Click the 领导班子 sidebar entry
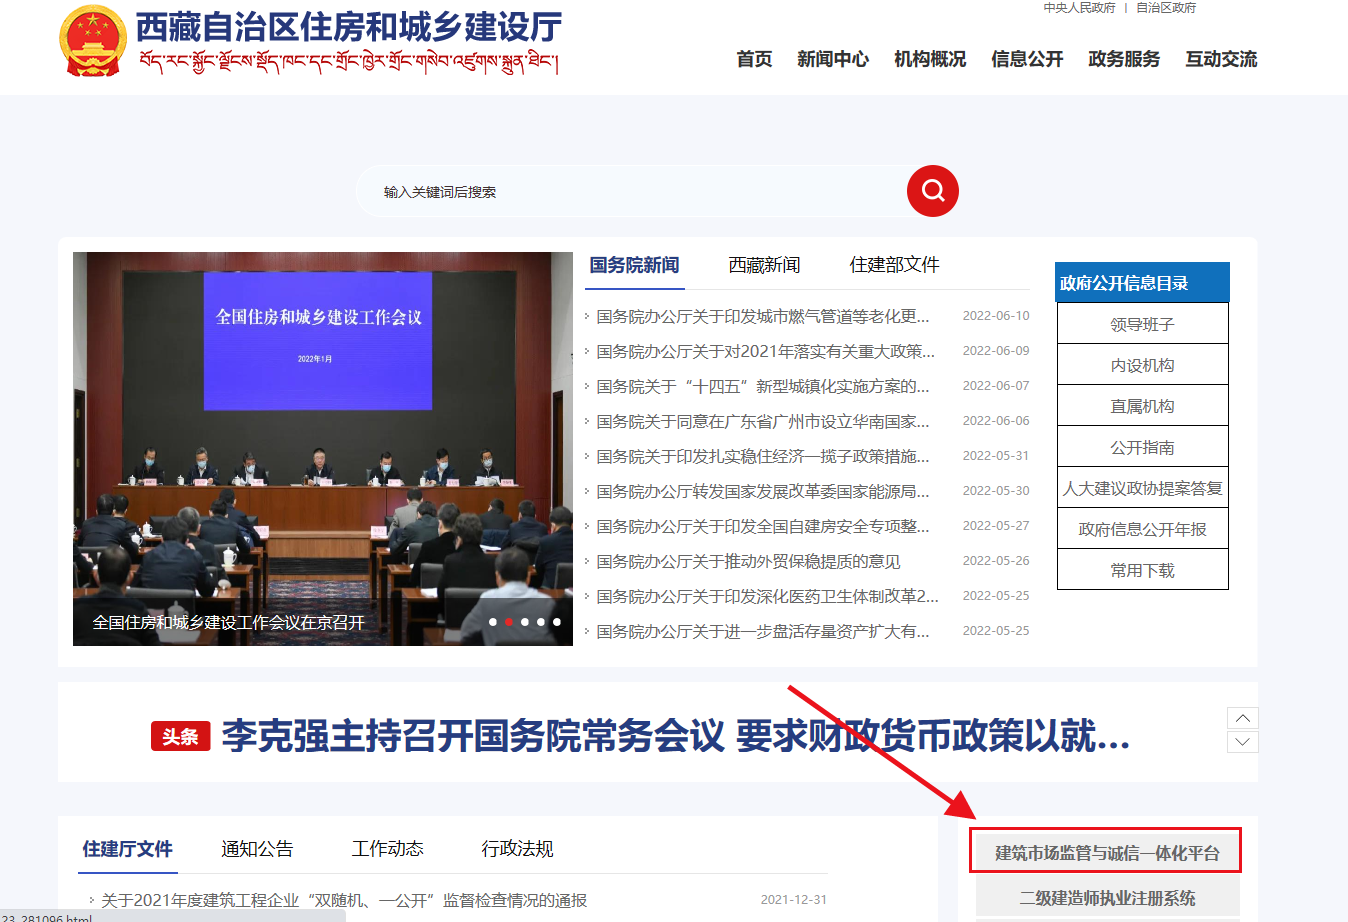This screenshot has height=922, width=1348. tap(1142, 322)
